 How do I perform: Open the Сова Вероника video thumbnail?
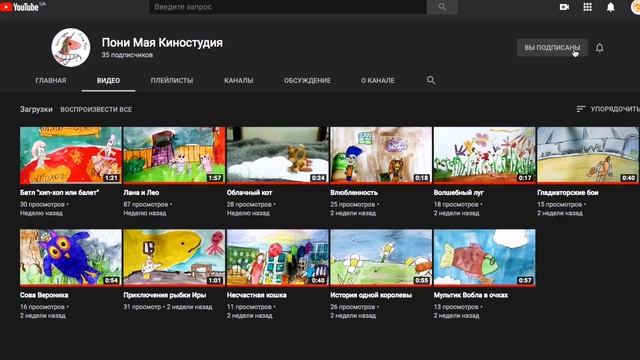pos(71,258)
